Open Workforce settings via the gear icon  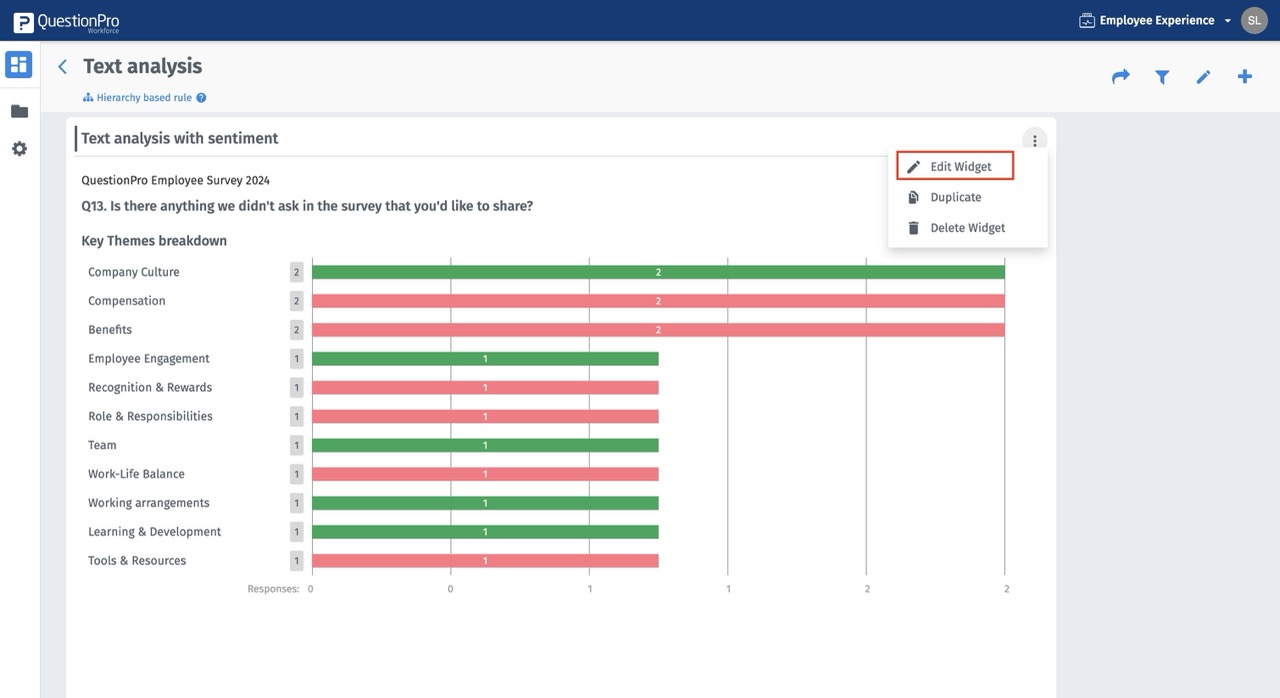click(x=18, y=148)
